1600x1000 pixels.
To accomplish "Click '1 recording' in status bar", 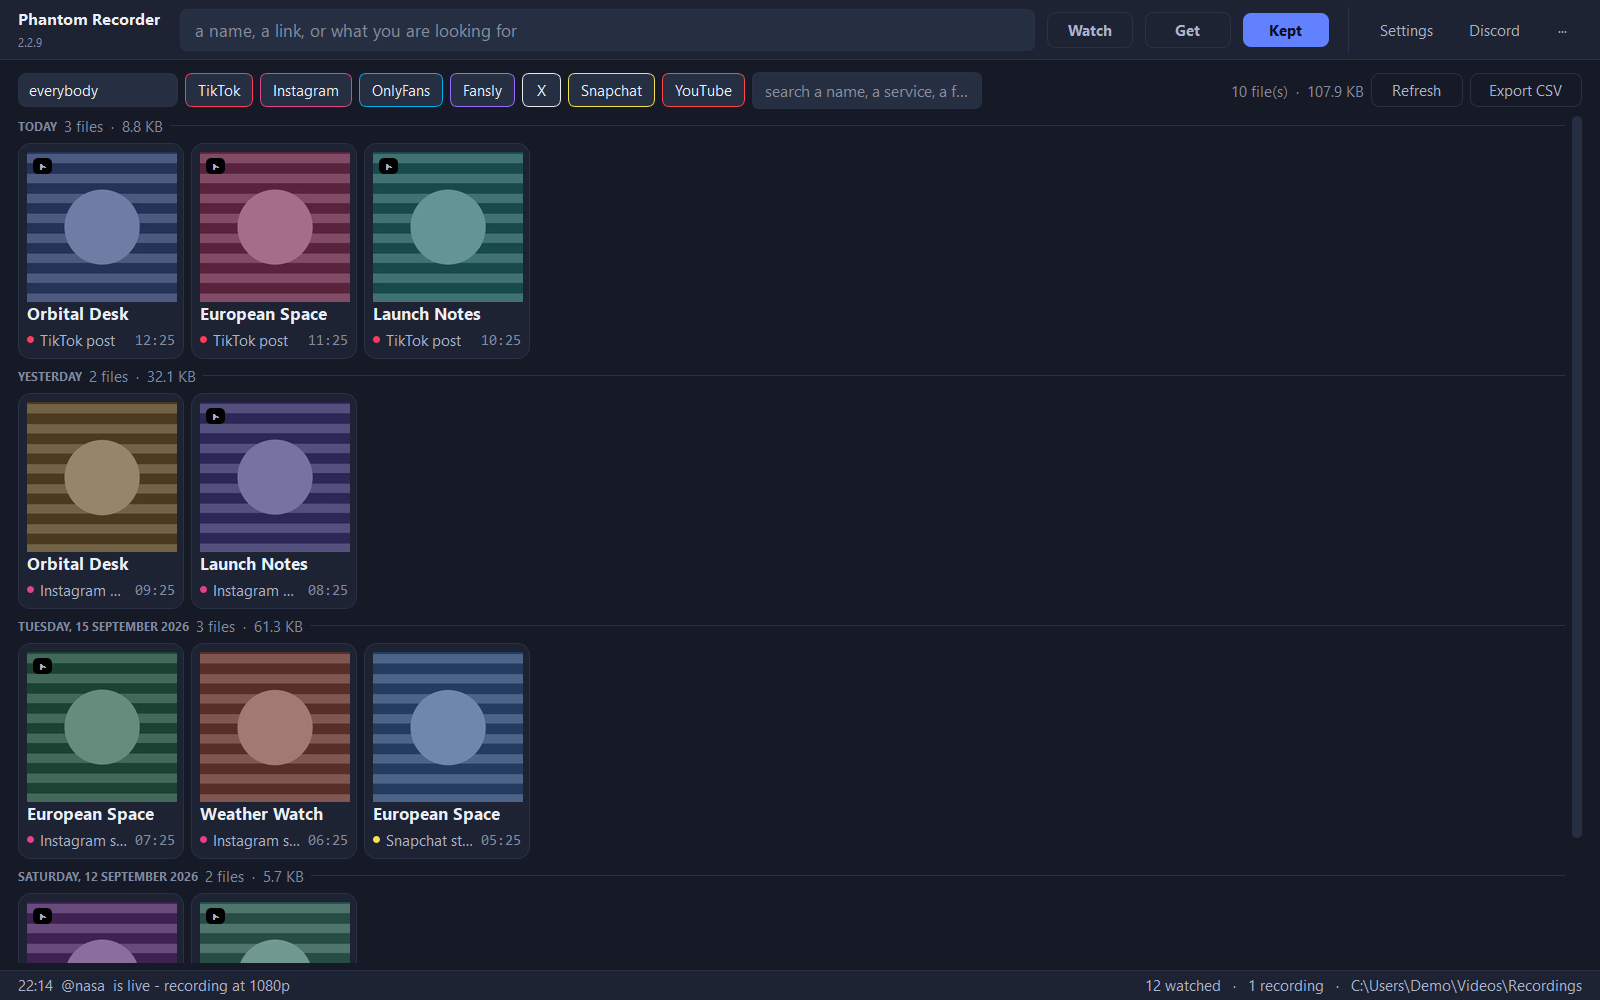I will click(1286, 986).
